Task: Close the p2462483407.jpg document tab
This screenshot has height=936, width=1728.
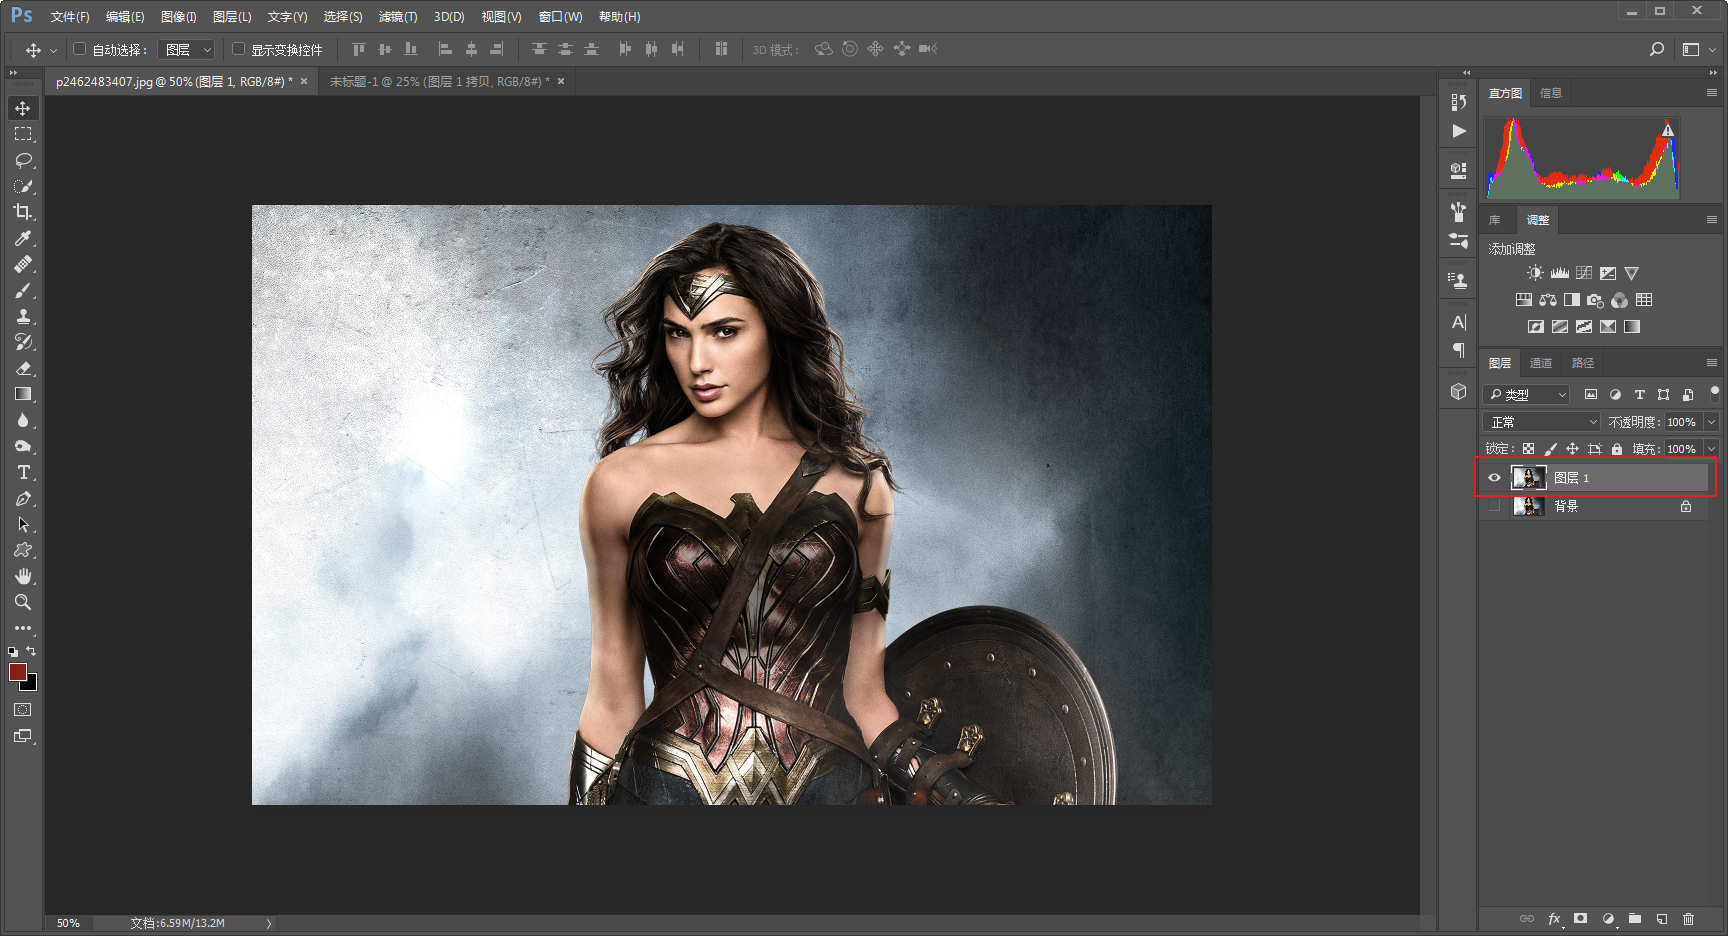Action: [x=304, y=81]
